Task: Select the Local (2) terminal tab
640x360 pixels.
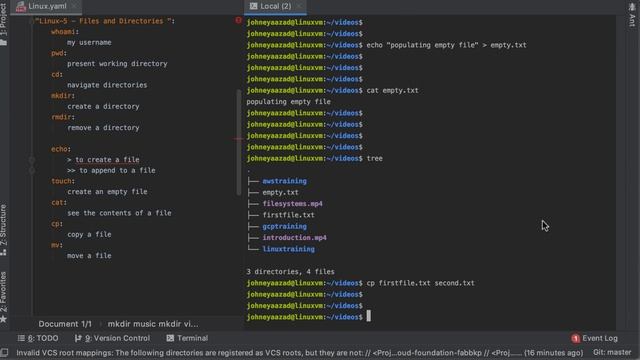Action: [276, 6]
